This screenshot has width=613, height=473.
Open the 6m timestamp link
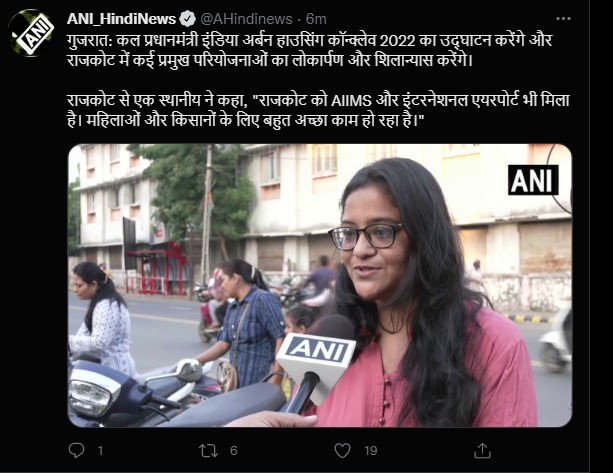(x=316, y=18)
